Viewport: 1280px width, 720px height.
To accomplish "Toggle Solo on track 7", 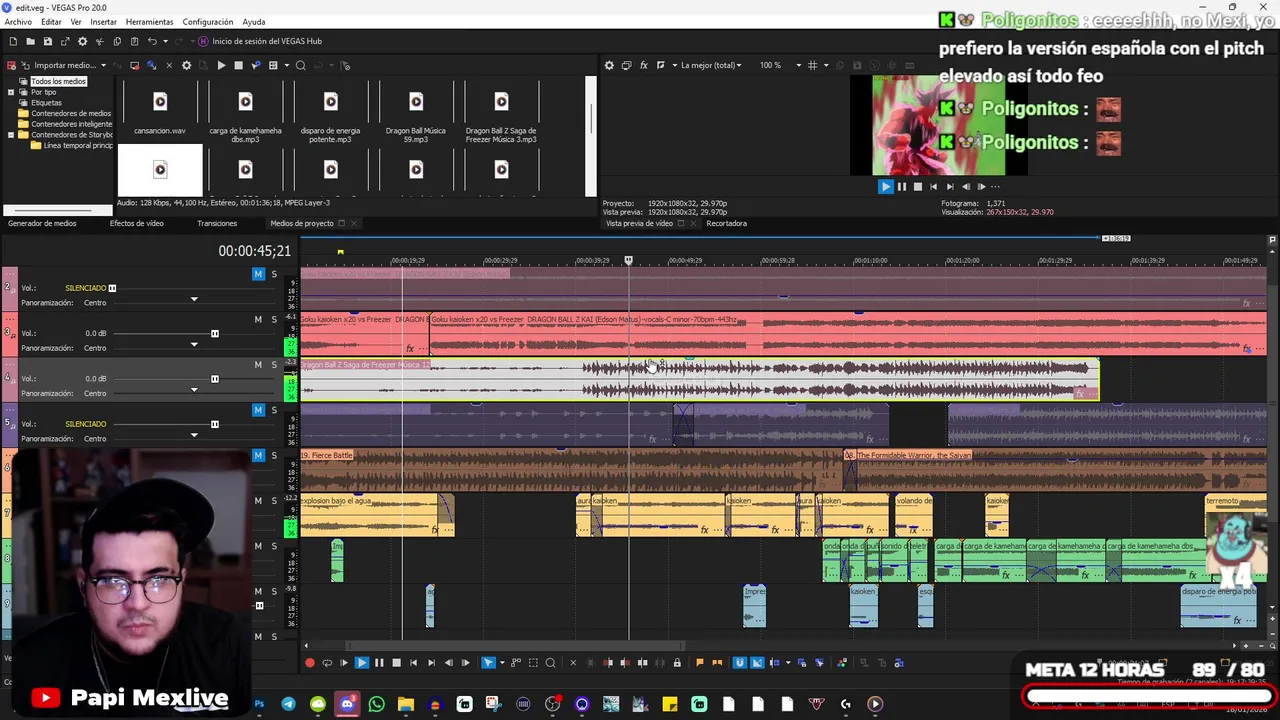I will [274, 500].
